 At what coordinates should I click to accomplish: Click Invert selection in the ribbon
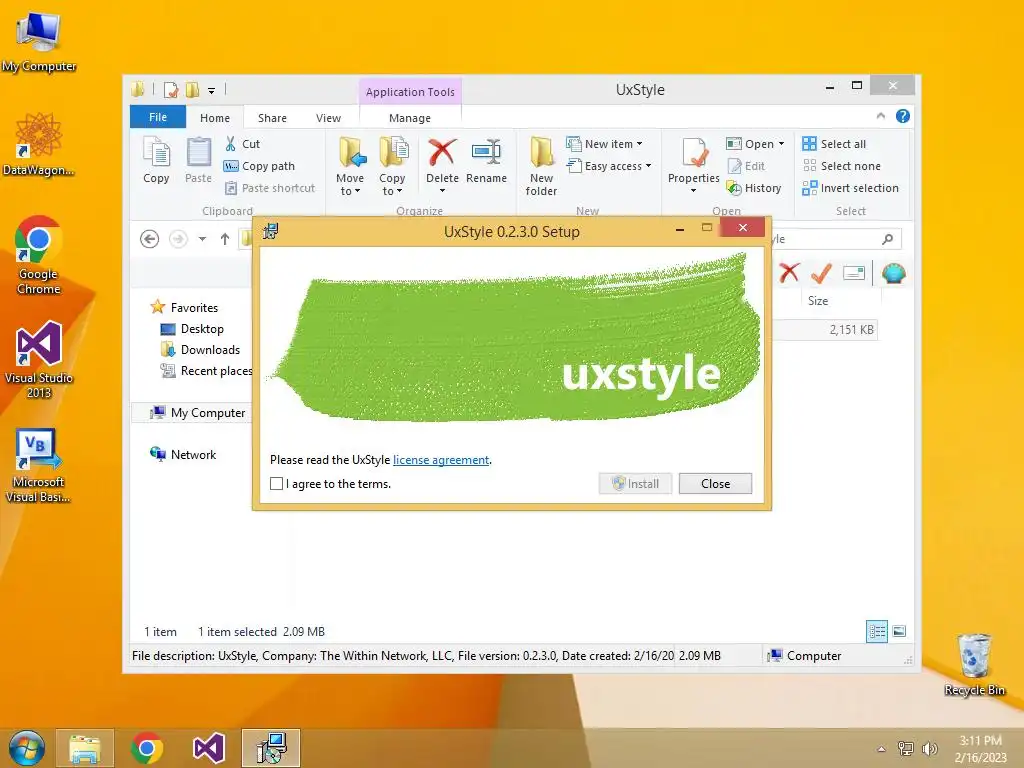850,188
